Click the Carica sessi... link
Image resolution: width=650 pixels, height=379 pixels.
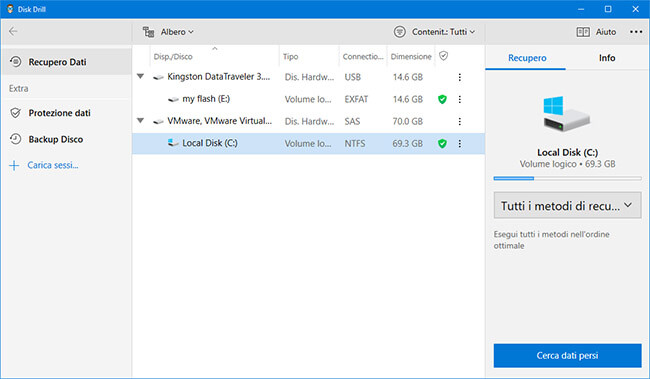pos(53,165)
